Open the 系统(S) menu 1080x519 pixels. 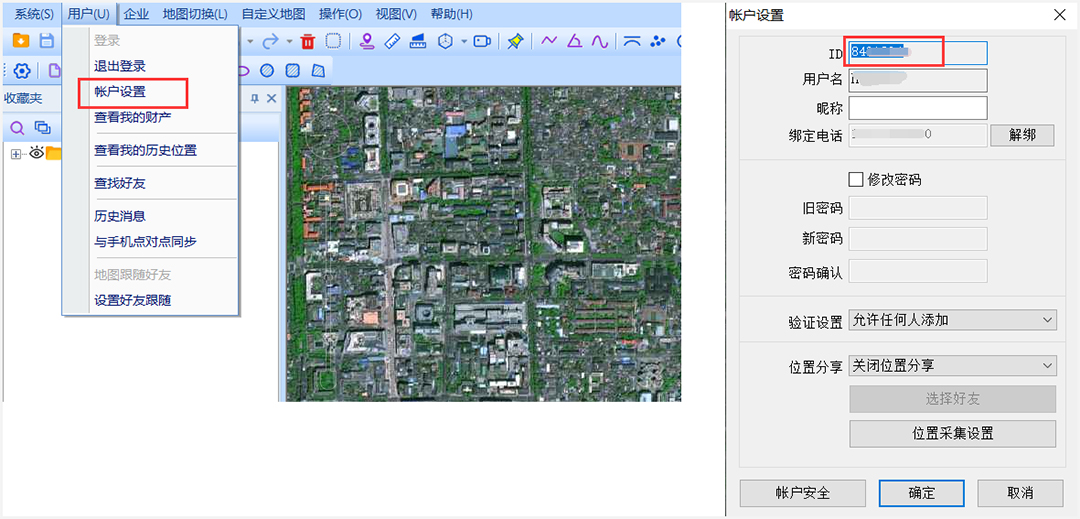(34, 14)
